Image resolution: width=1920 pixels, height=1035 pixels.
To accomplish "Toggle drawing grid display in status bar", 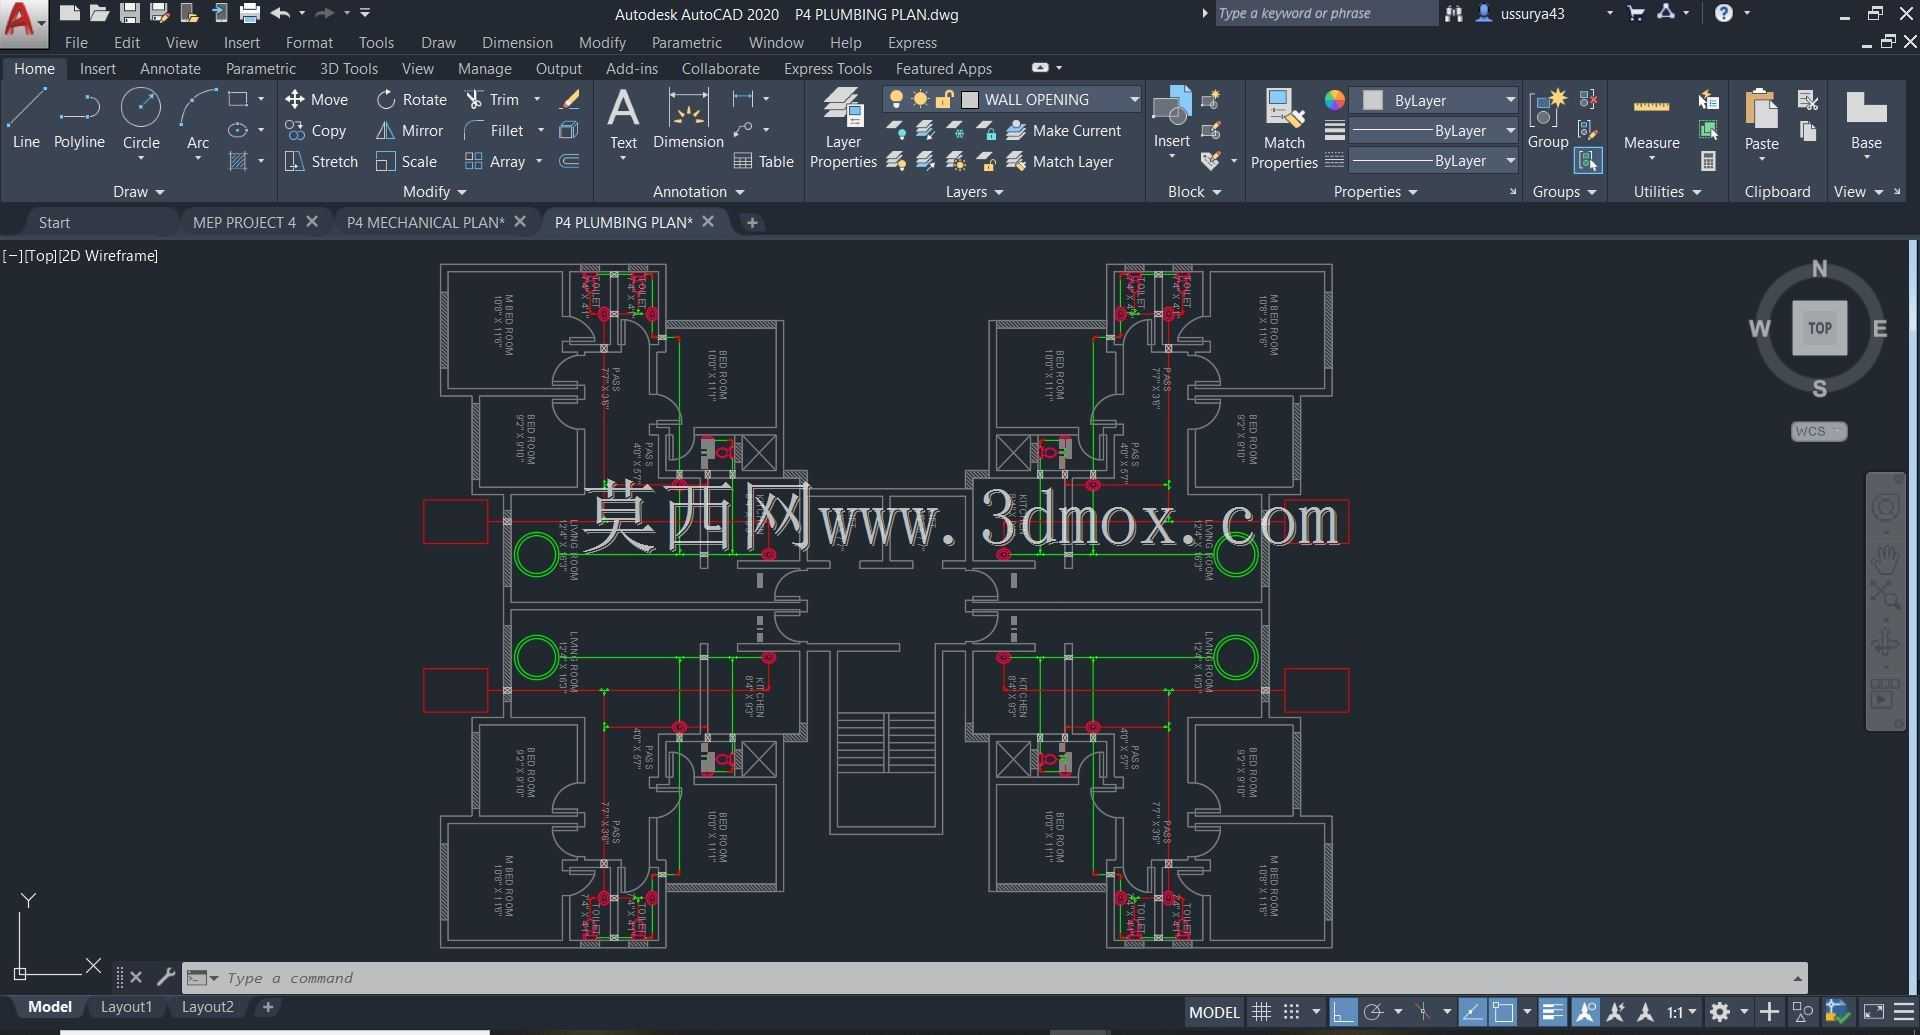I will coord(1262,1012).
